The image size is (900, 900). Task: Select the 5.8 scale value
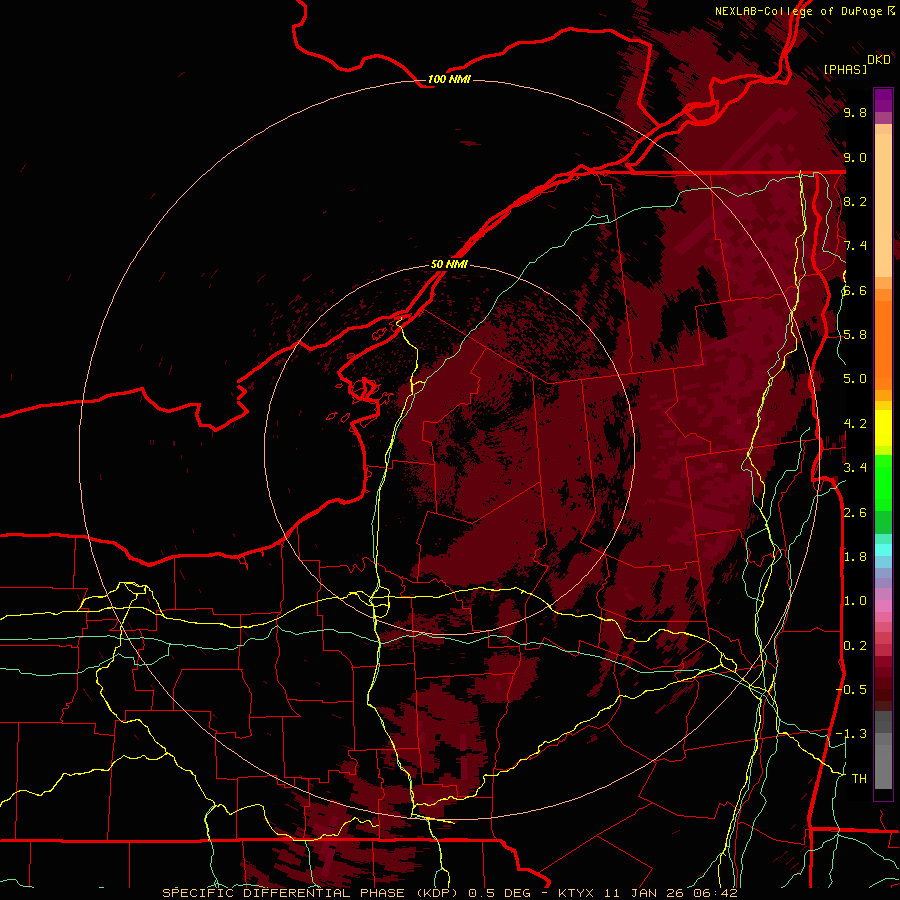[855, 334]
